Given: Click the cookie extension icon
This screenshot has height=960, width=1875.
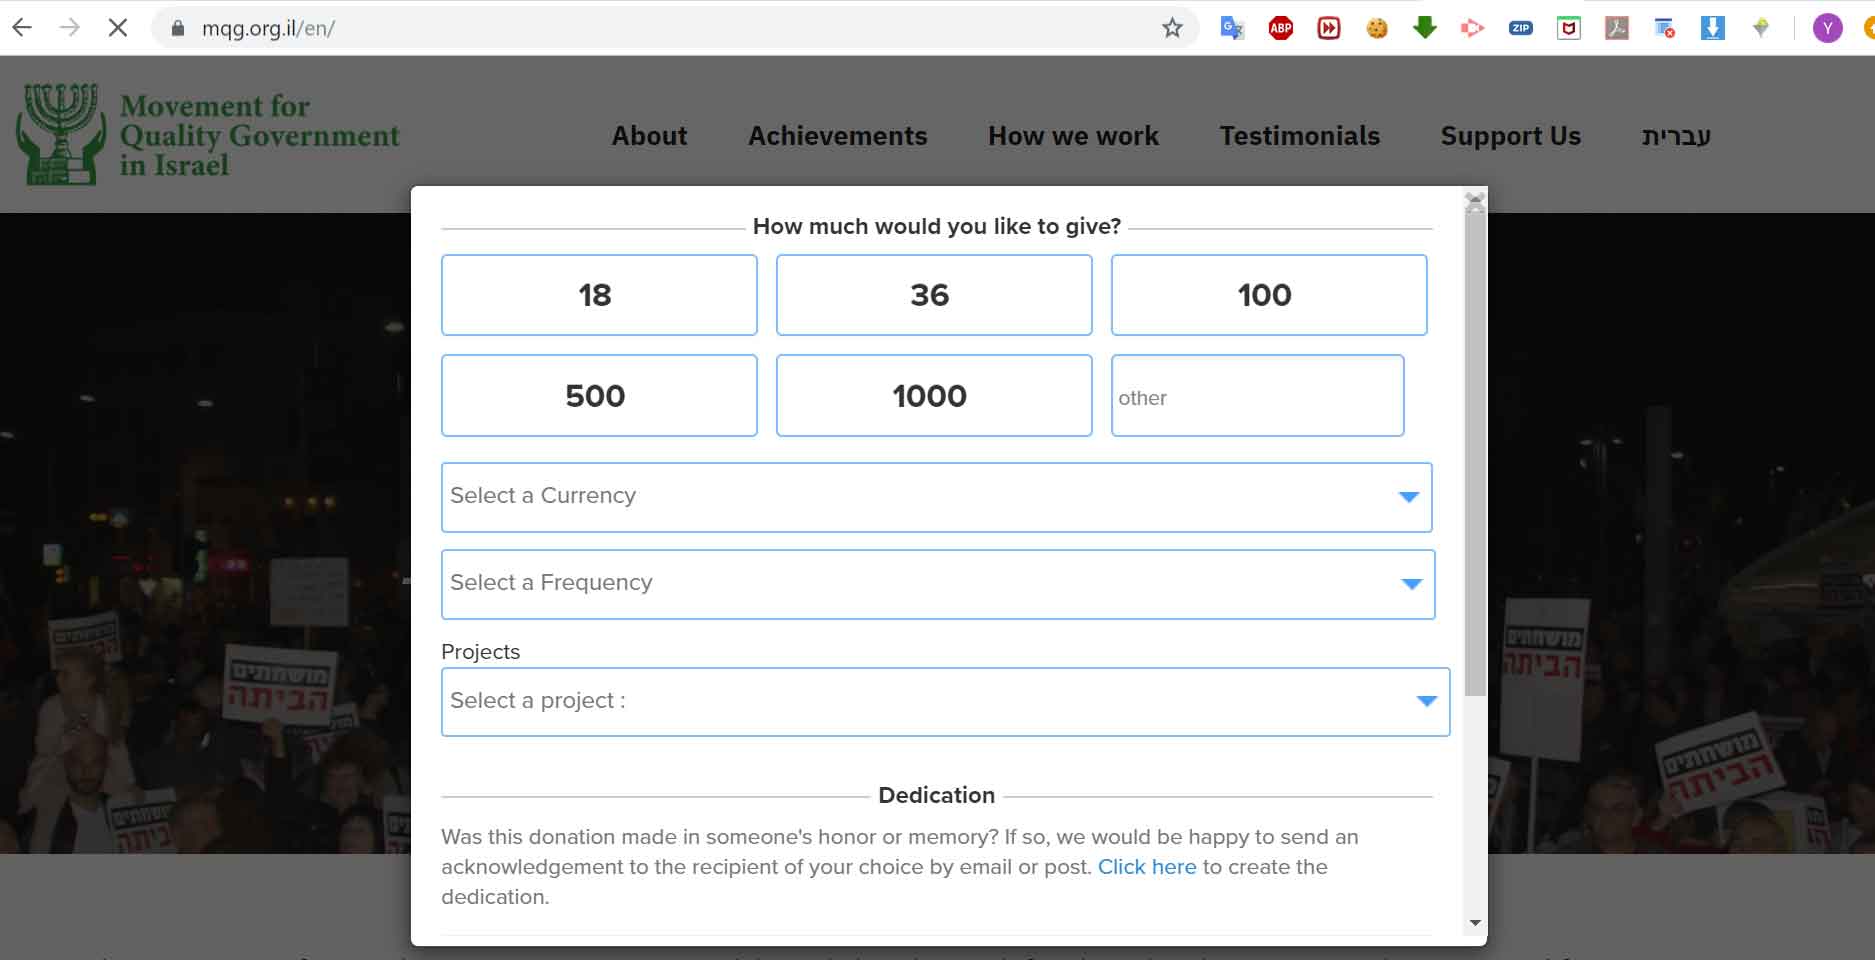Looking at the screenshot, I should [1377, 28].
